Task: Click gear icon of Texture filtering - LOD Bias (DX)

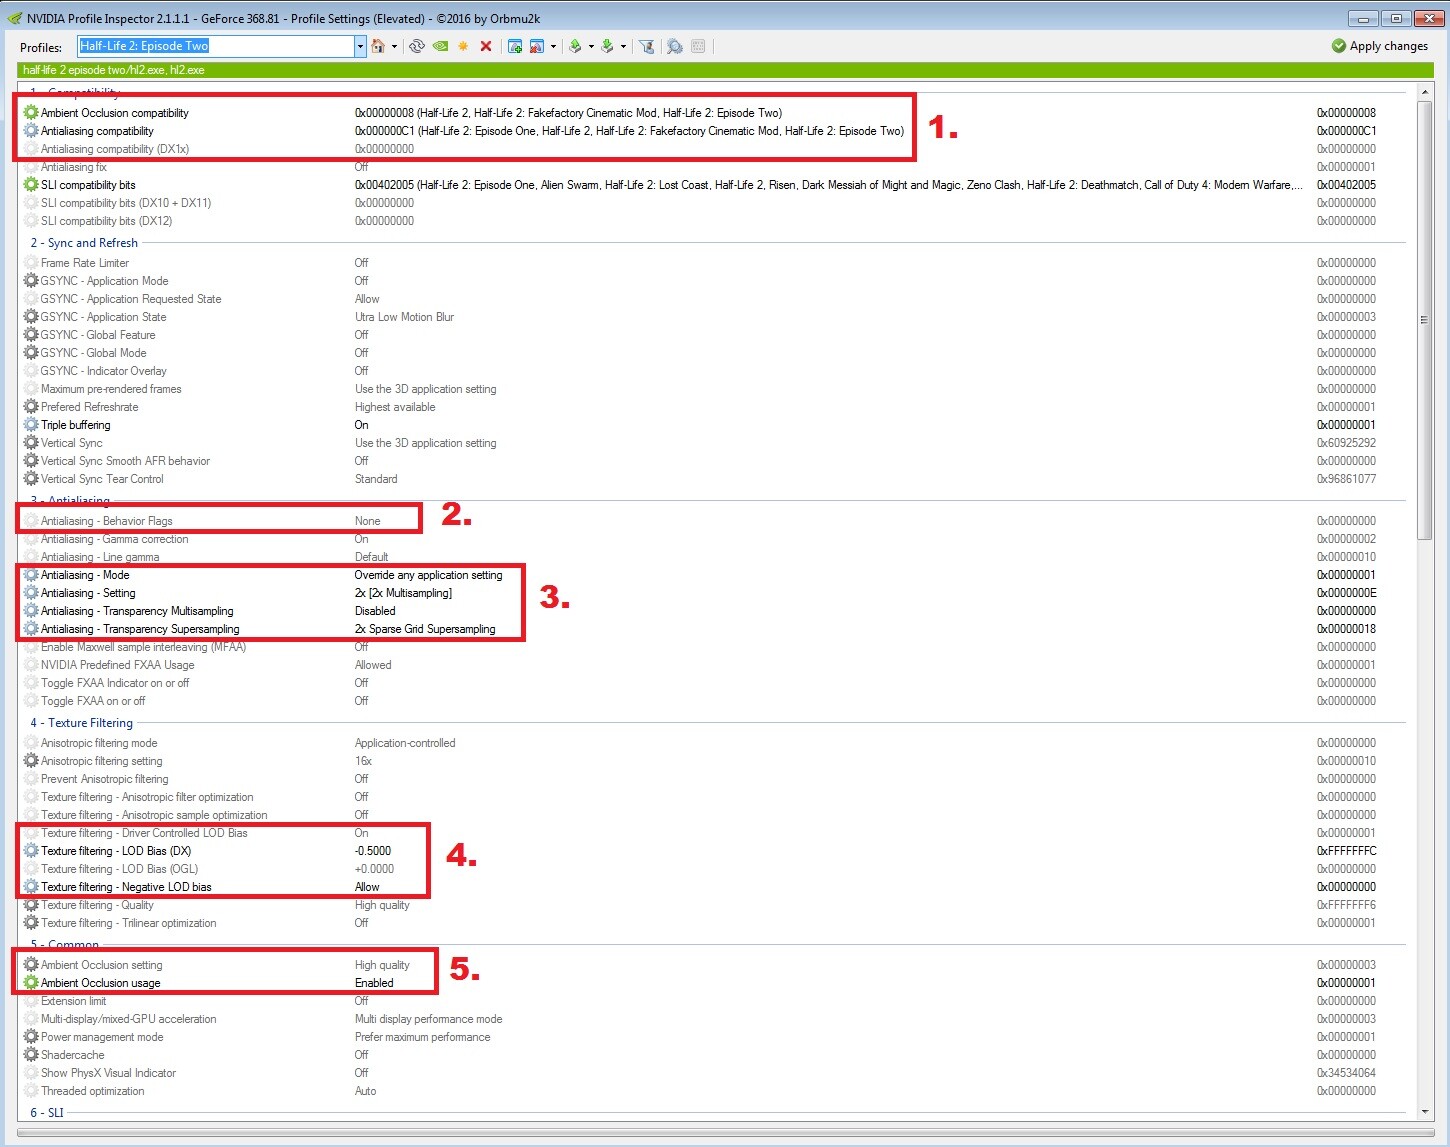Action: 31,851
